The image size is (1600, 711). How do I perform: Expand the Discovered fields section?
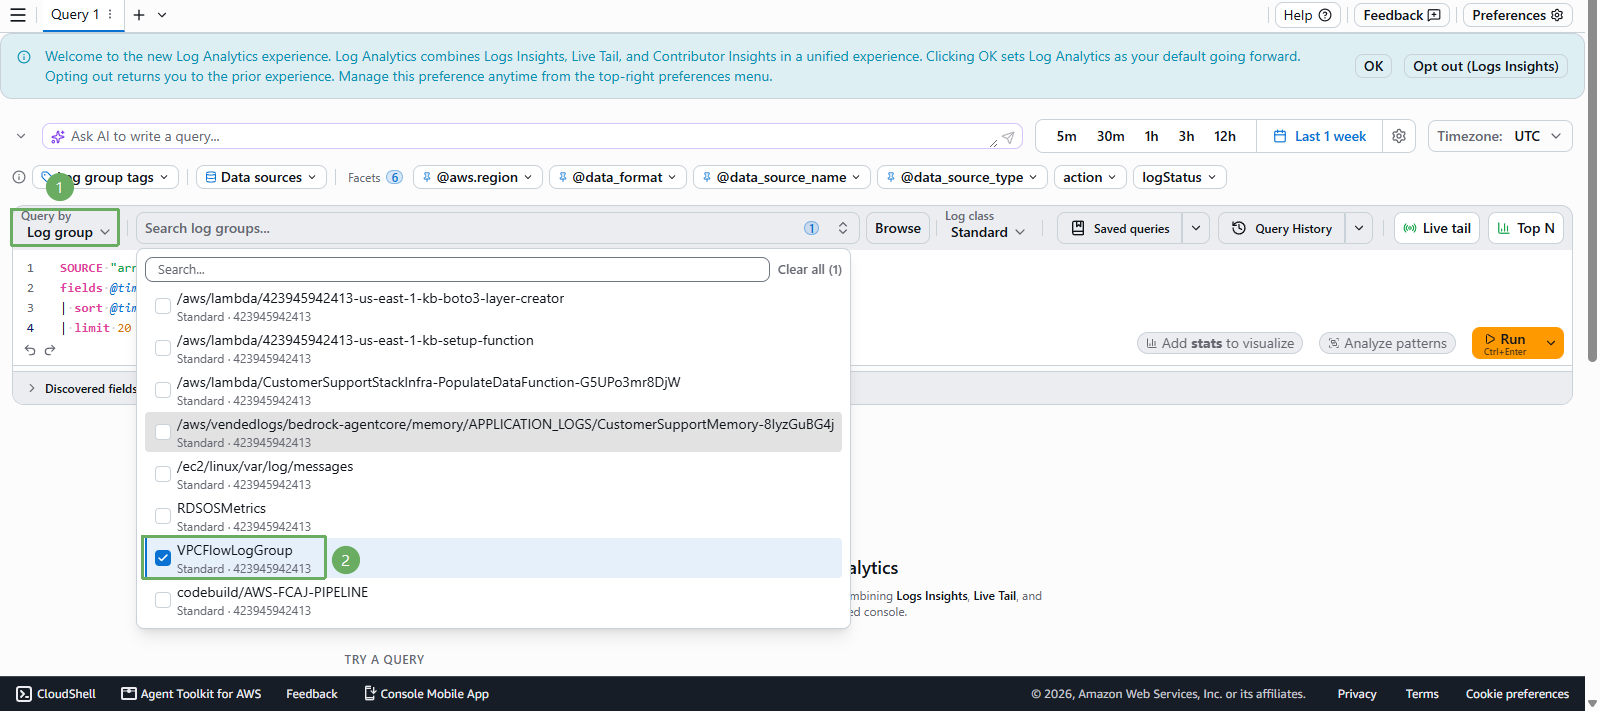pyautogui.click(x=32, y=388)
